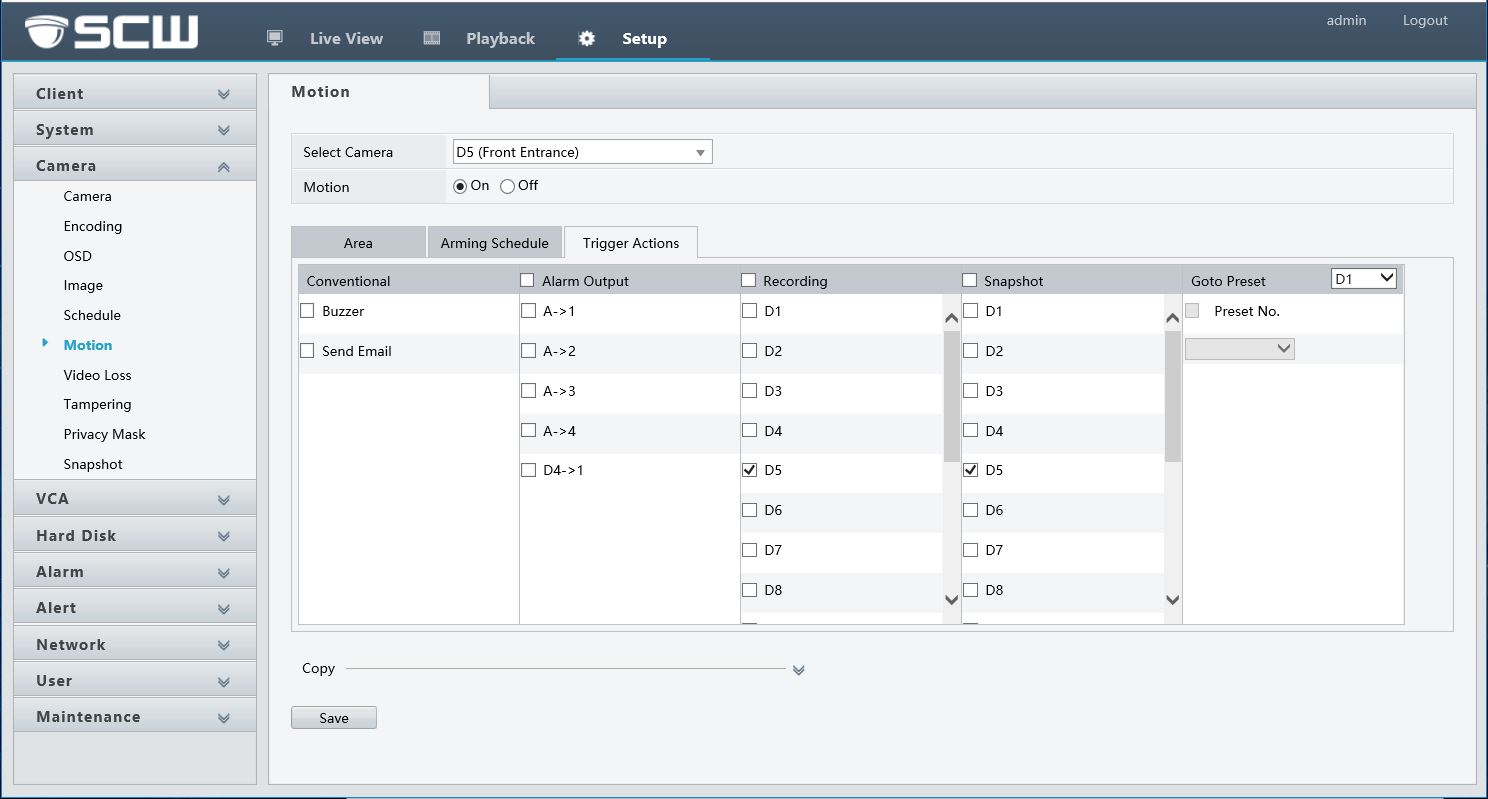Click the Logout link
The image size is (1488, 799).
(1424, 20)
